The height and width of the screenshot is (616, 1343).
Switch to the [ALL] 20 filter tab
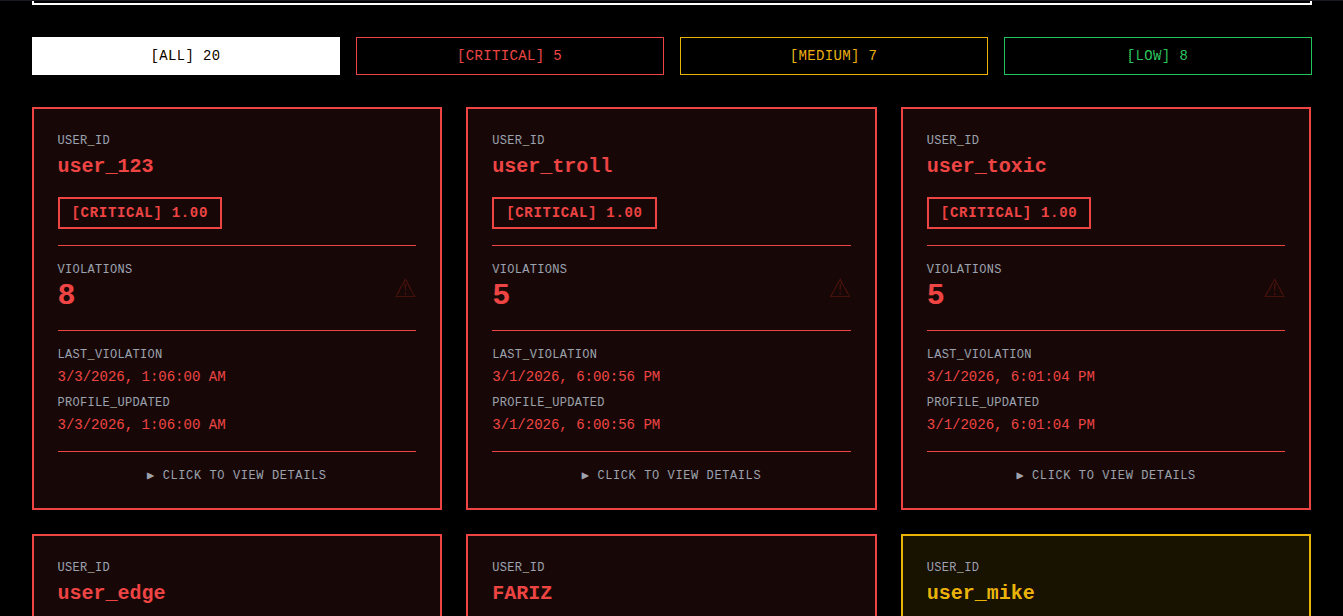point(186,55)
